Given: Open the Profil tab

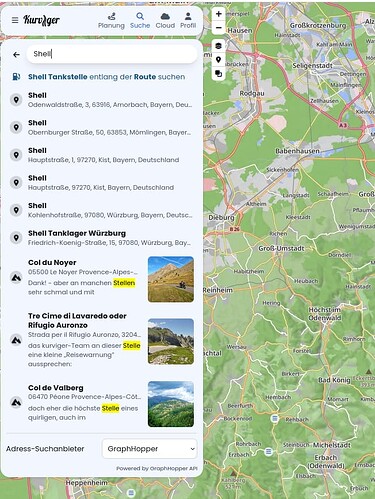Looking at the screenshot, I should coord(188,21).
